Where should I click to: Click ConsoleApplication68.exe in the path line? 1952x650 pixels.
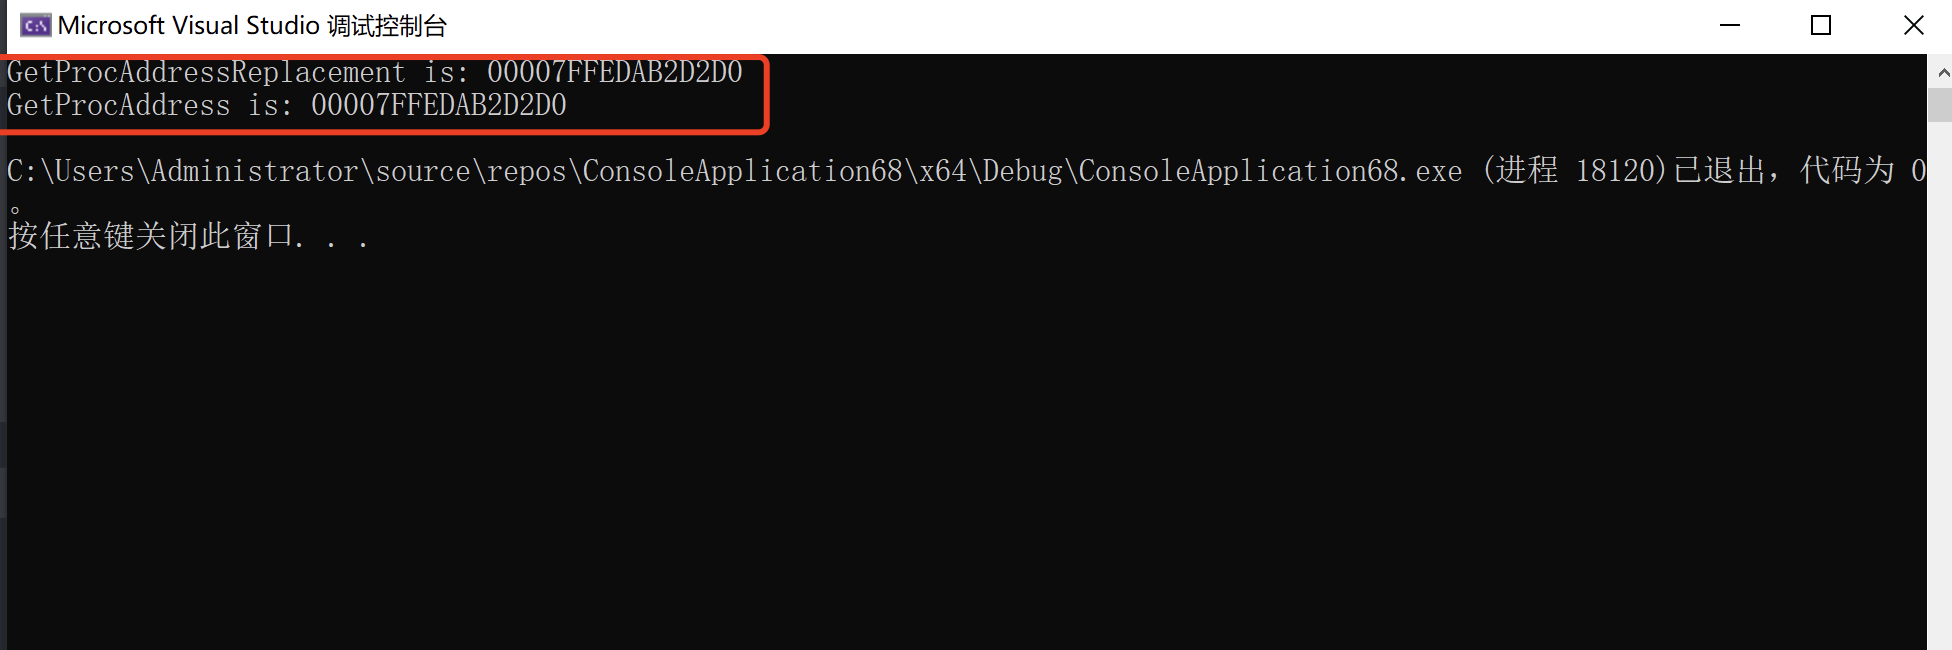[1270, 171]
